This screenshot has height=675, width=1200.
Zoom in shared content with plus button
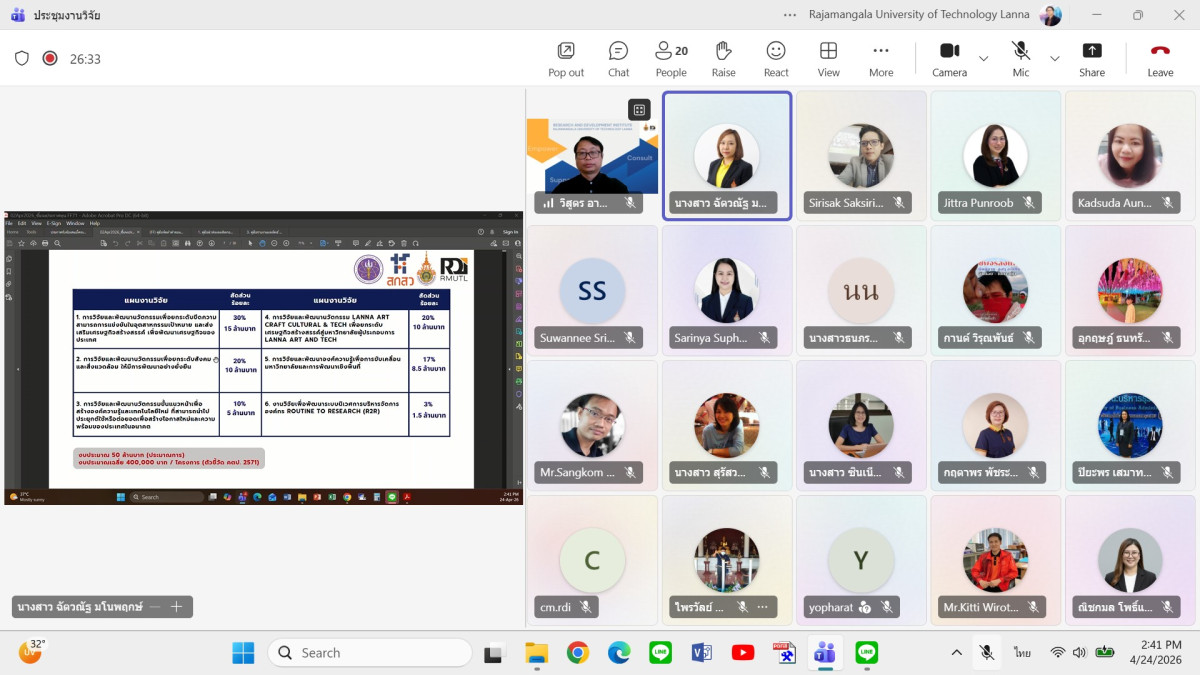(x=177, y=606)
